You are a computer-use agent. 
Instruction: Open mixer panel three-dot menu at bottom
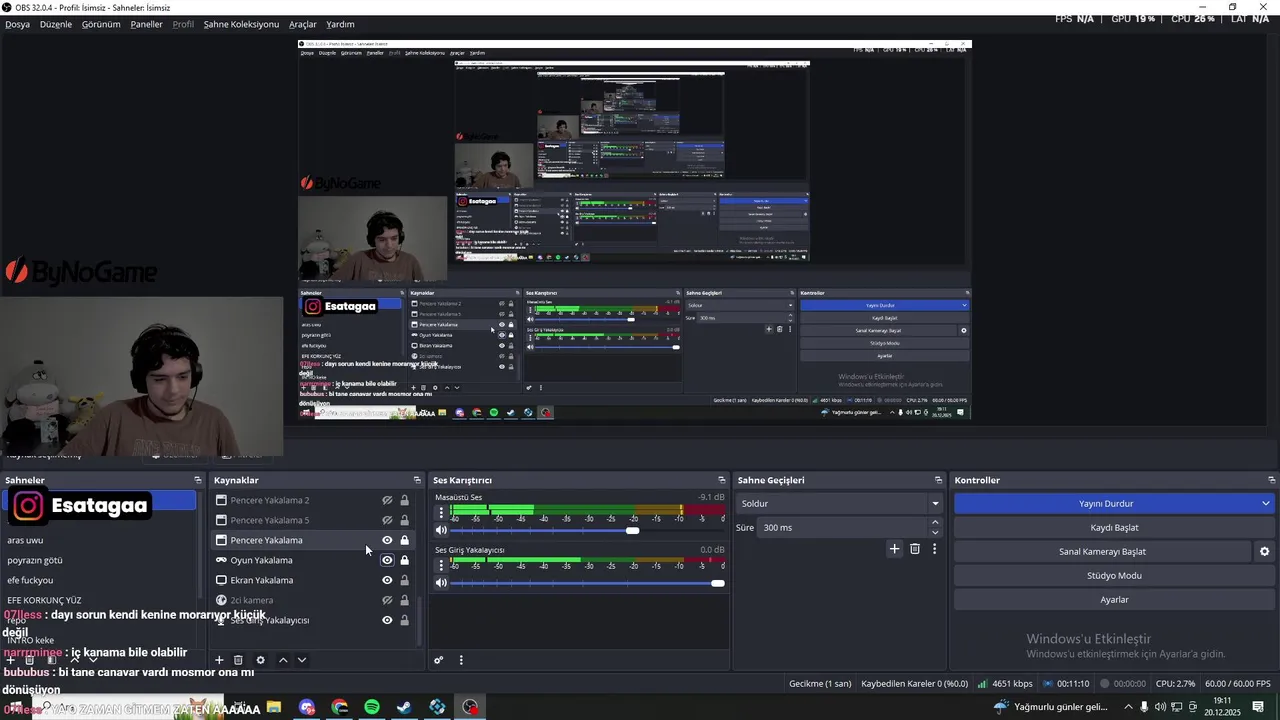pyautogui.click(x=461, y=660)
